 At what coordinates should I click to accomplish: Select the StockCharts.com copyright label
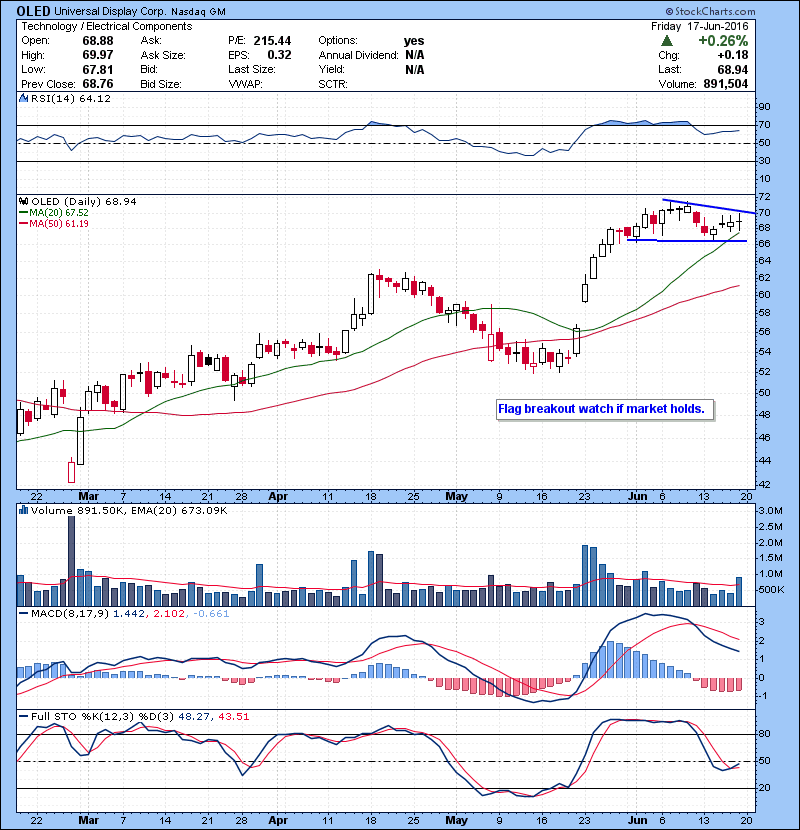pyautogui.click(x=711, y=11)
